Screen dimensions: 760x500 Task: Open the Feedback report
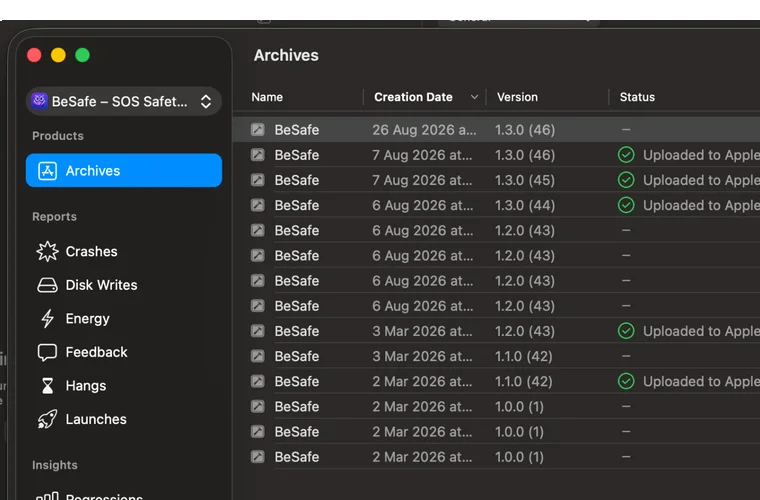point(82,352)
